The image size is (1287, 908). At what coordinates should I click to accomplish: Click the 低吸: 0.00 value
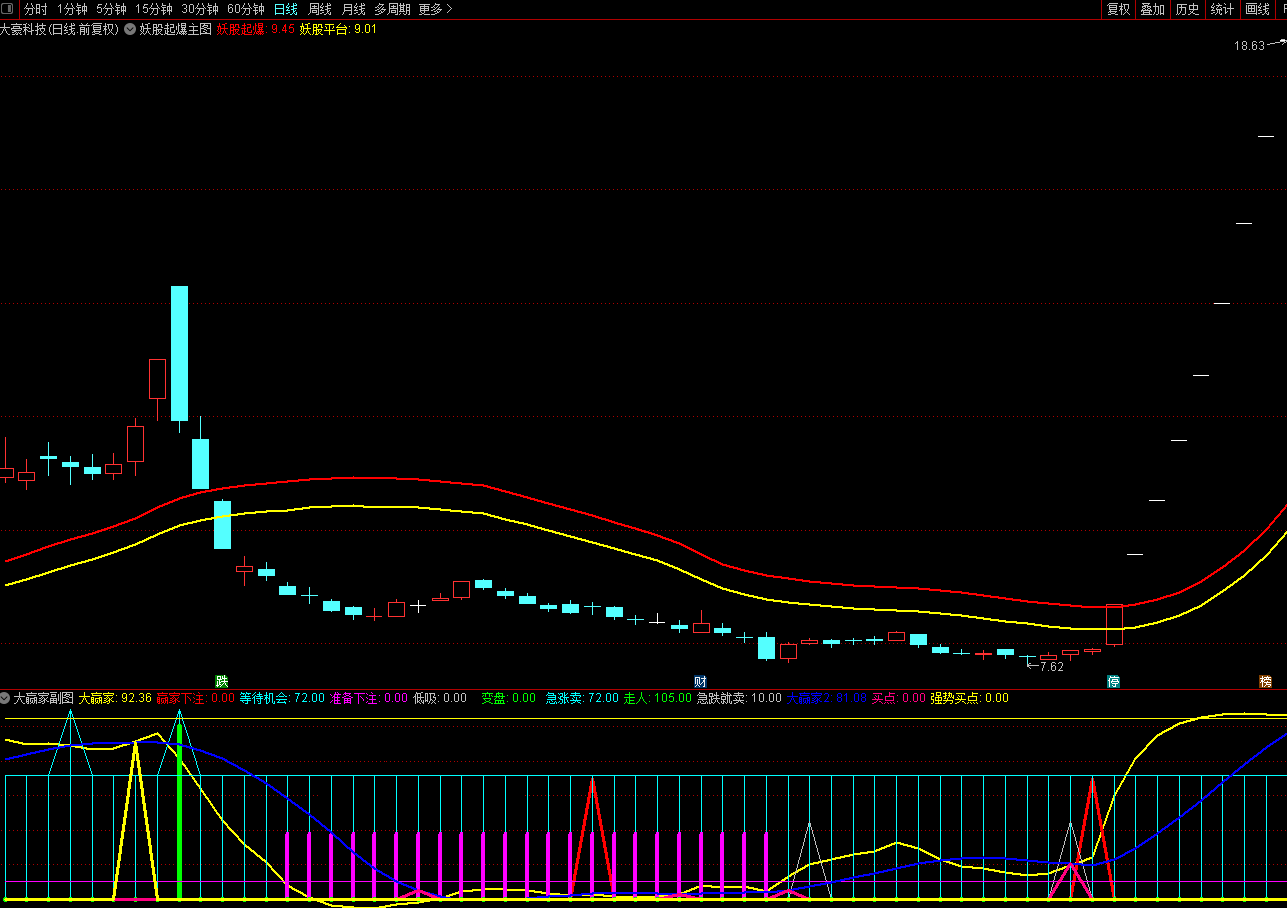coord(440,697)
